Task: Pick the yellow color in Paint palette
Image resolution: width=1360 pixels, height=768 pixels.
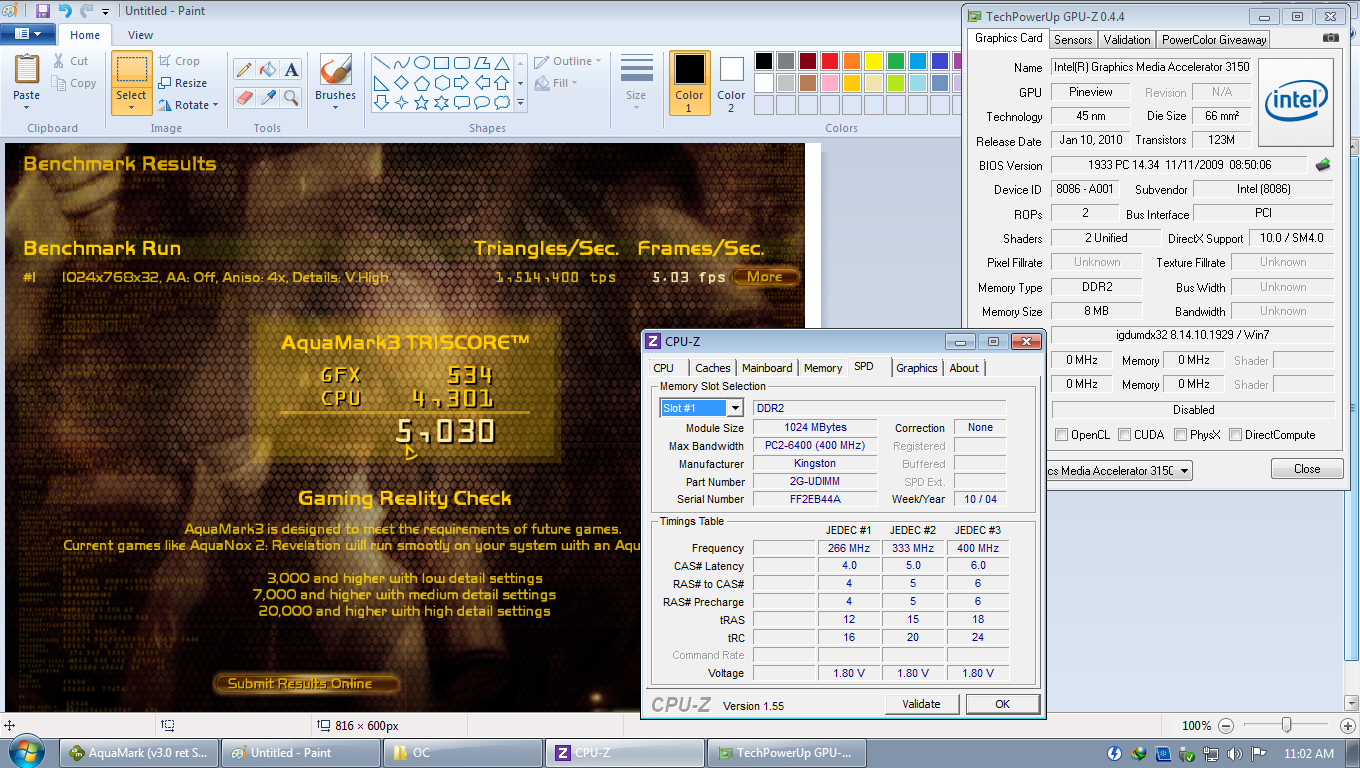Action: tap(873, 61)
